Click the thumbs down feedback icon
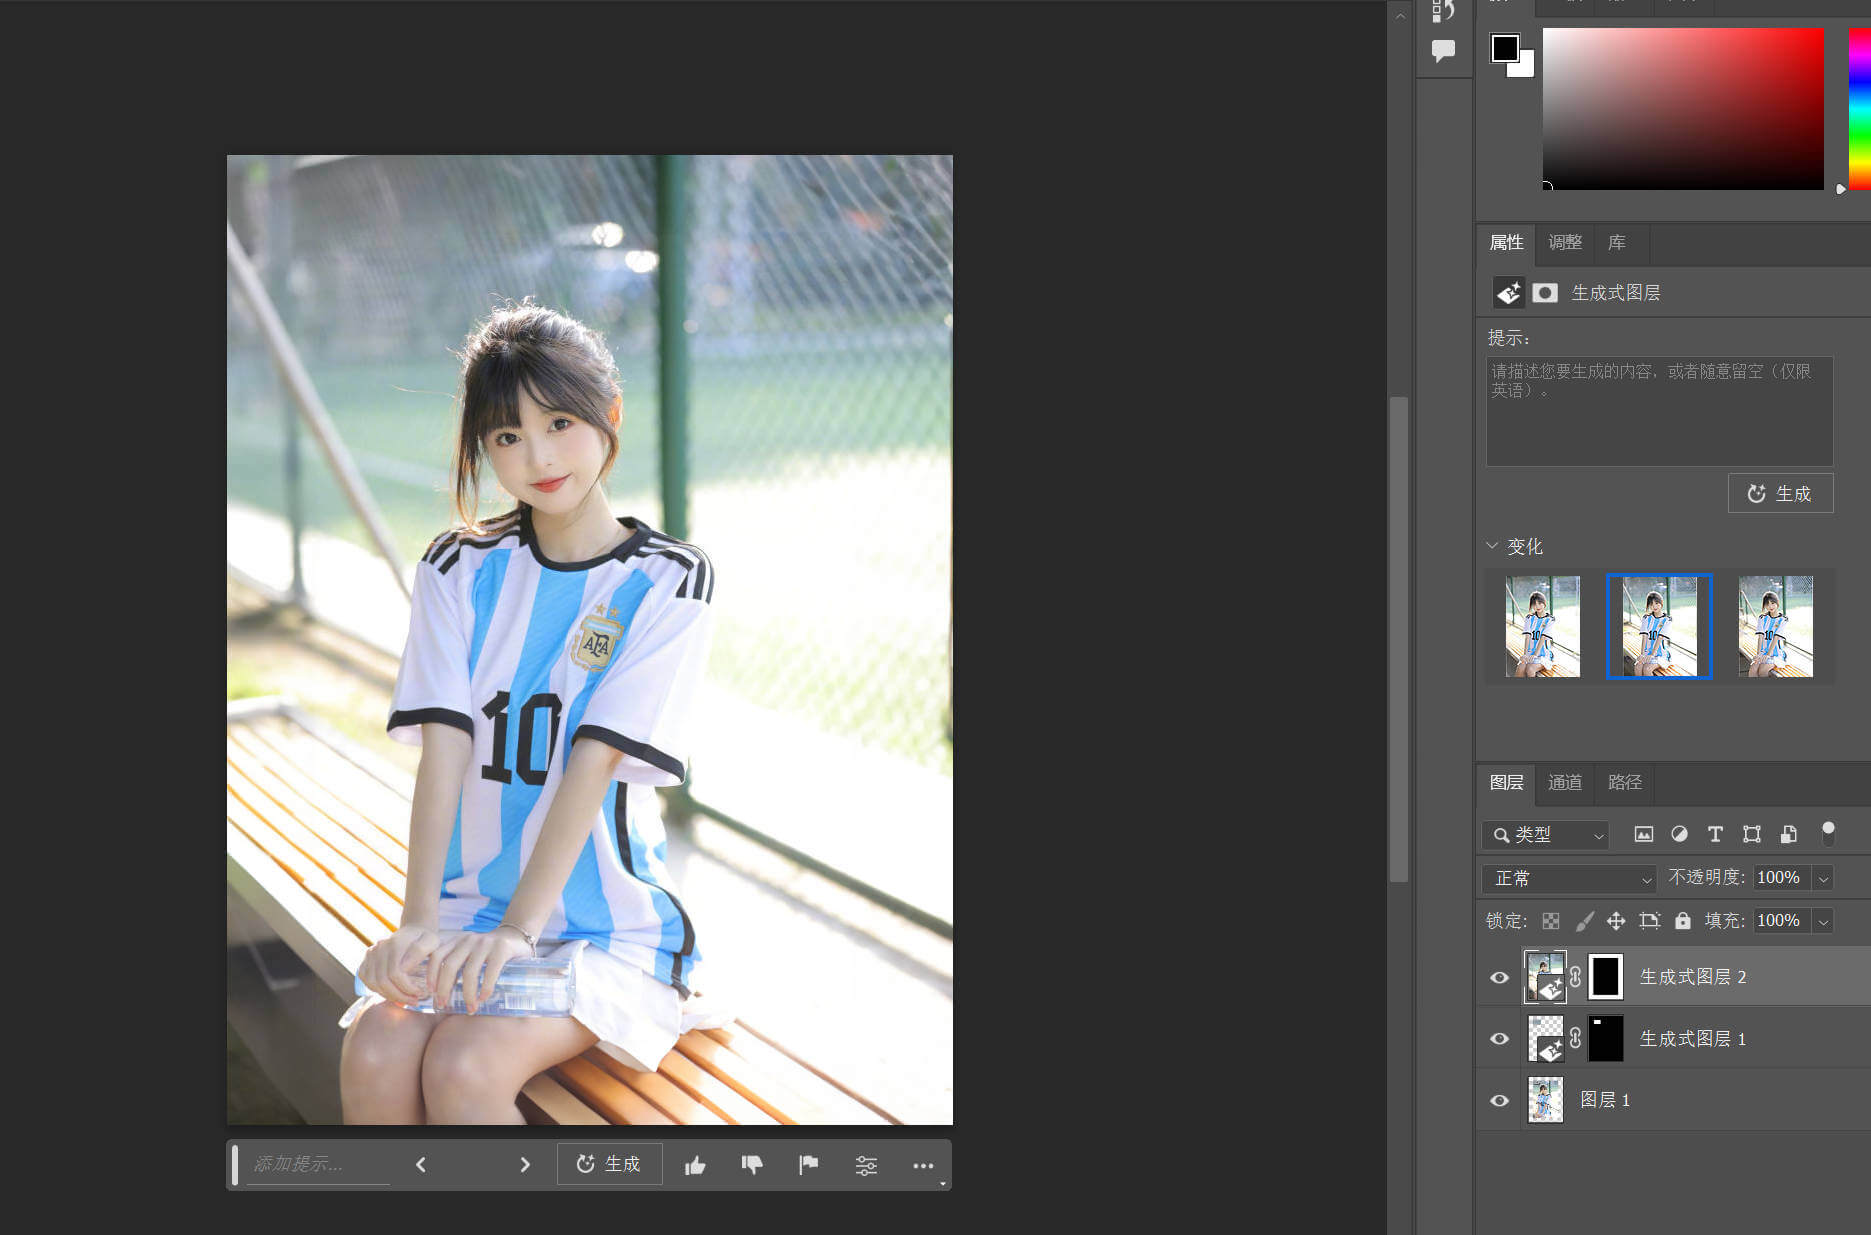Screen dimensions: 1871x1235 click(752, 1165)
